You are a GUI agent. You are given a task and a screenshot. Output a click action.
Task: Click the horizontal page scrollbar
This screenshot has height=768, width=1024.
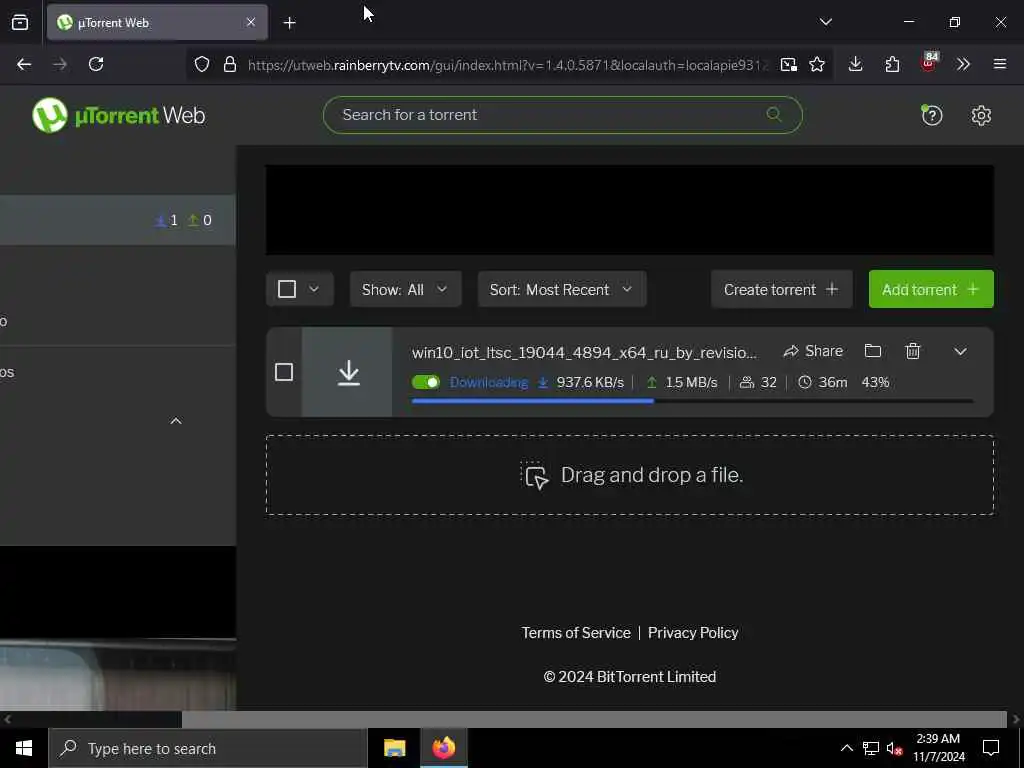[594, 719]
